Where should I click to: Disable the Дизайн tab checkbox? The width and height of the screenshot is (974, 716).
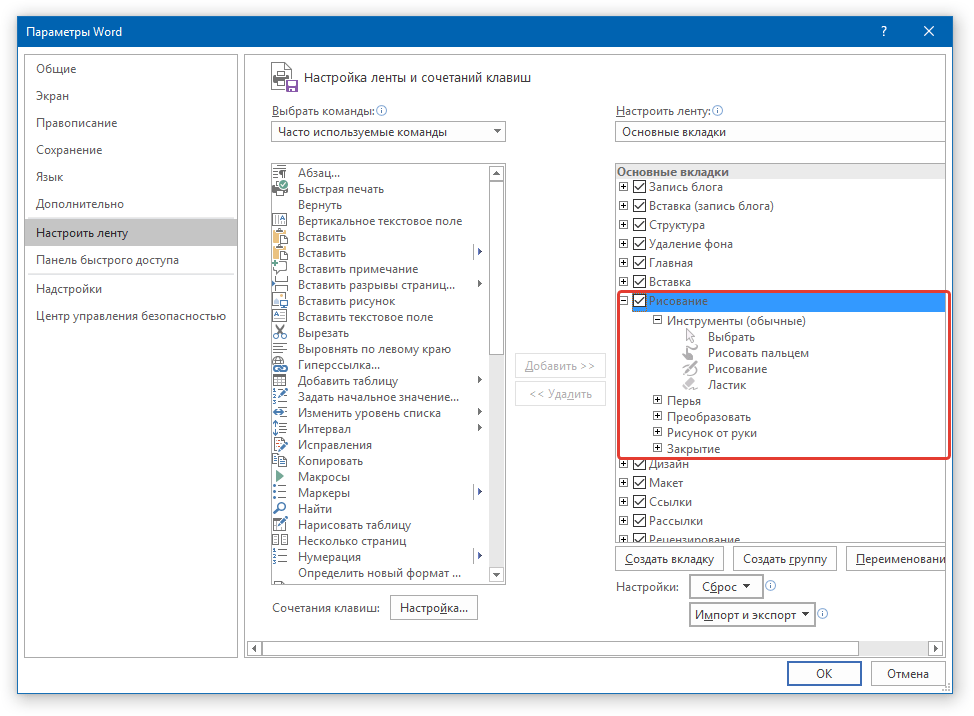pos(640,465)
